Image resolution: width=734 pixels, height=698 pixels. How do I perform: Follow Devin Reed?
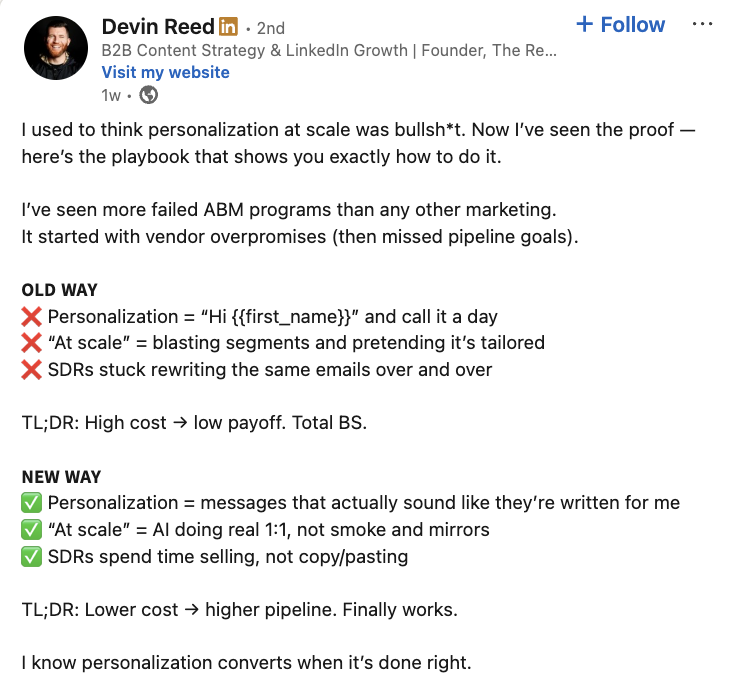[621, 25]
